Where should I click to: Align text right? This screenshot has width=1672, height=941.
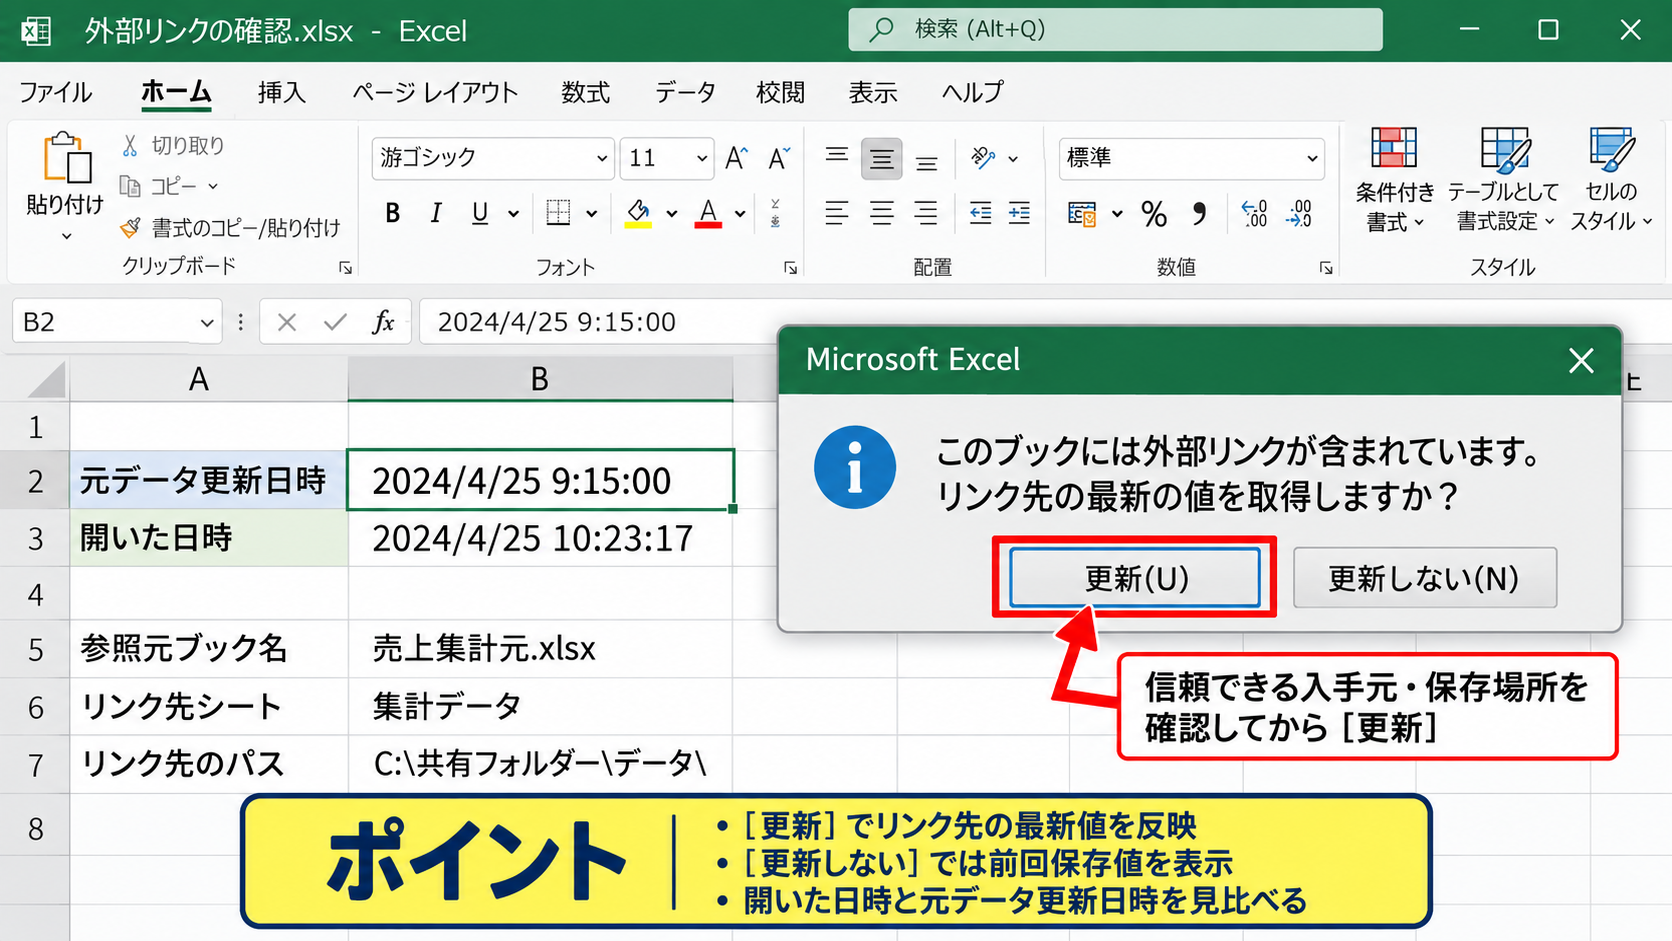point(927,213)
